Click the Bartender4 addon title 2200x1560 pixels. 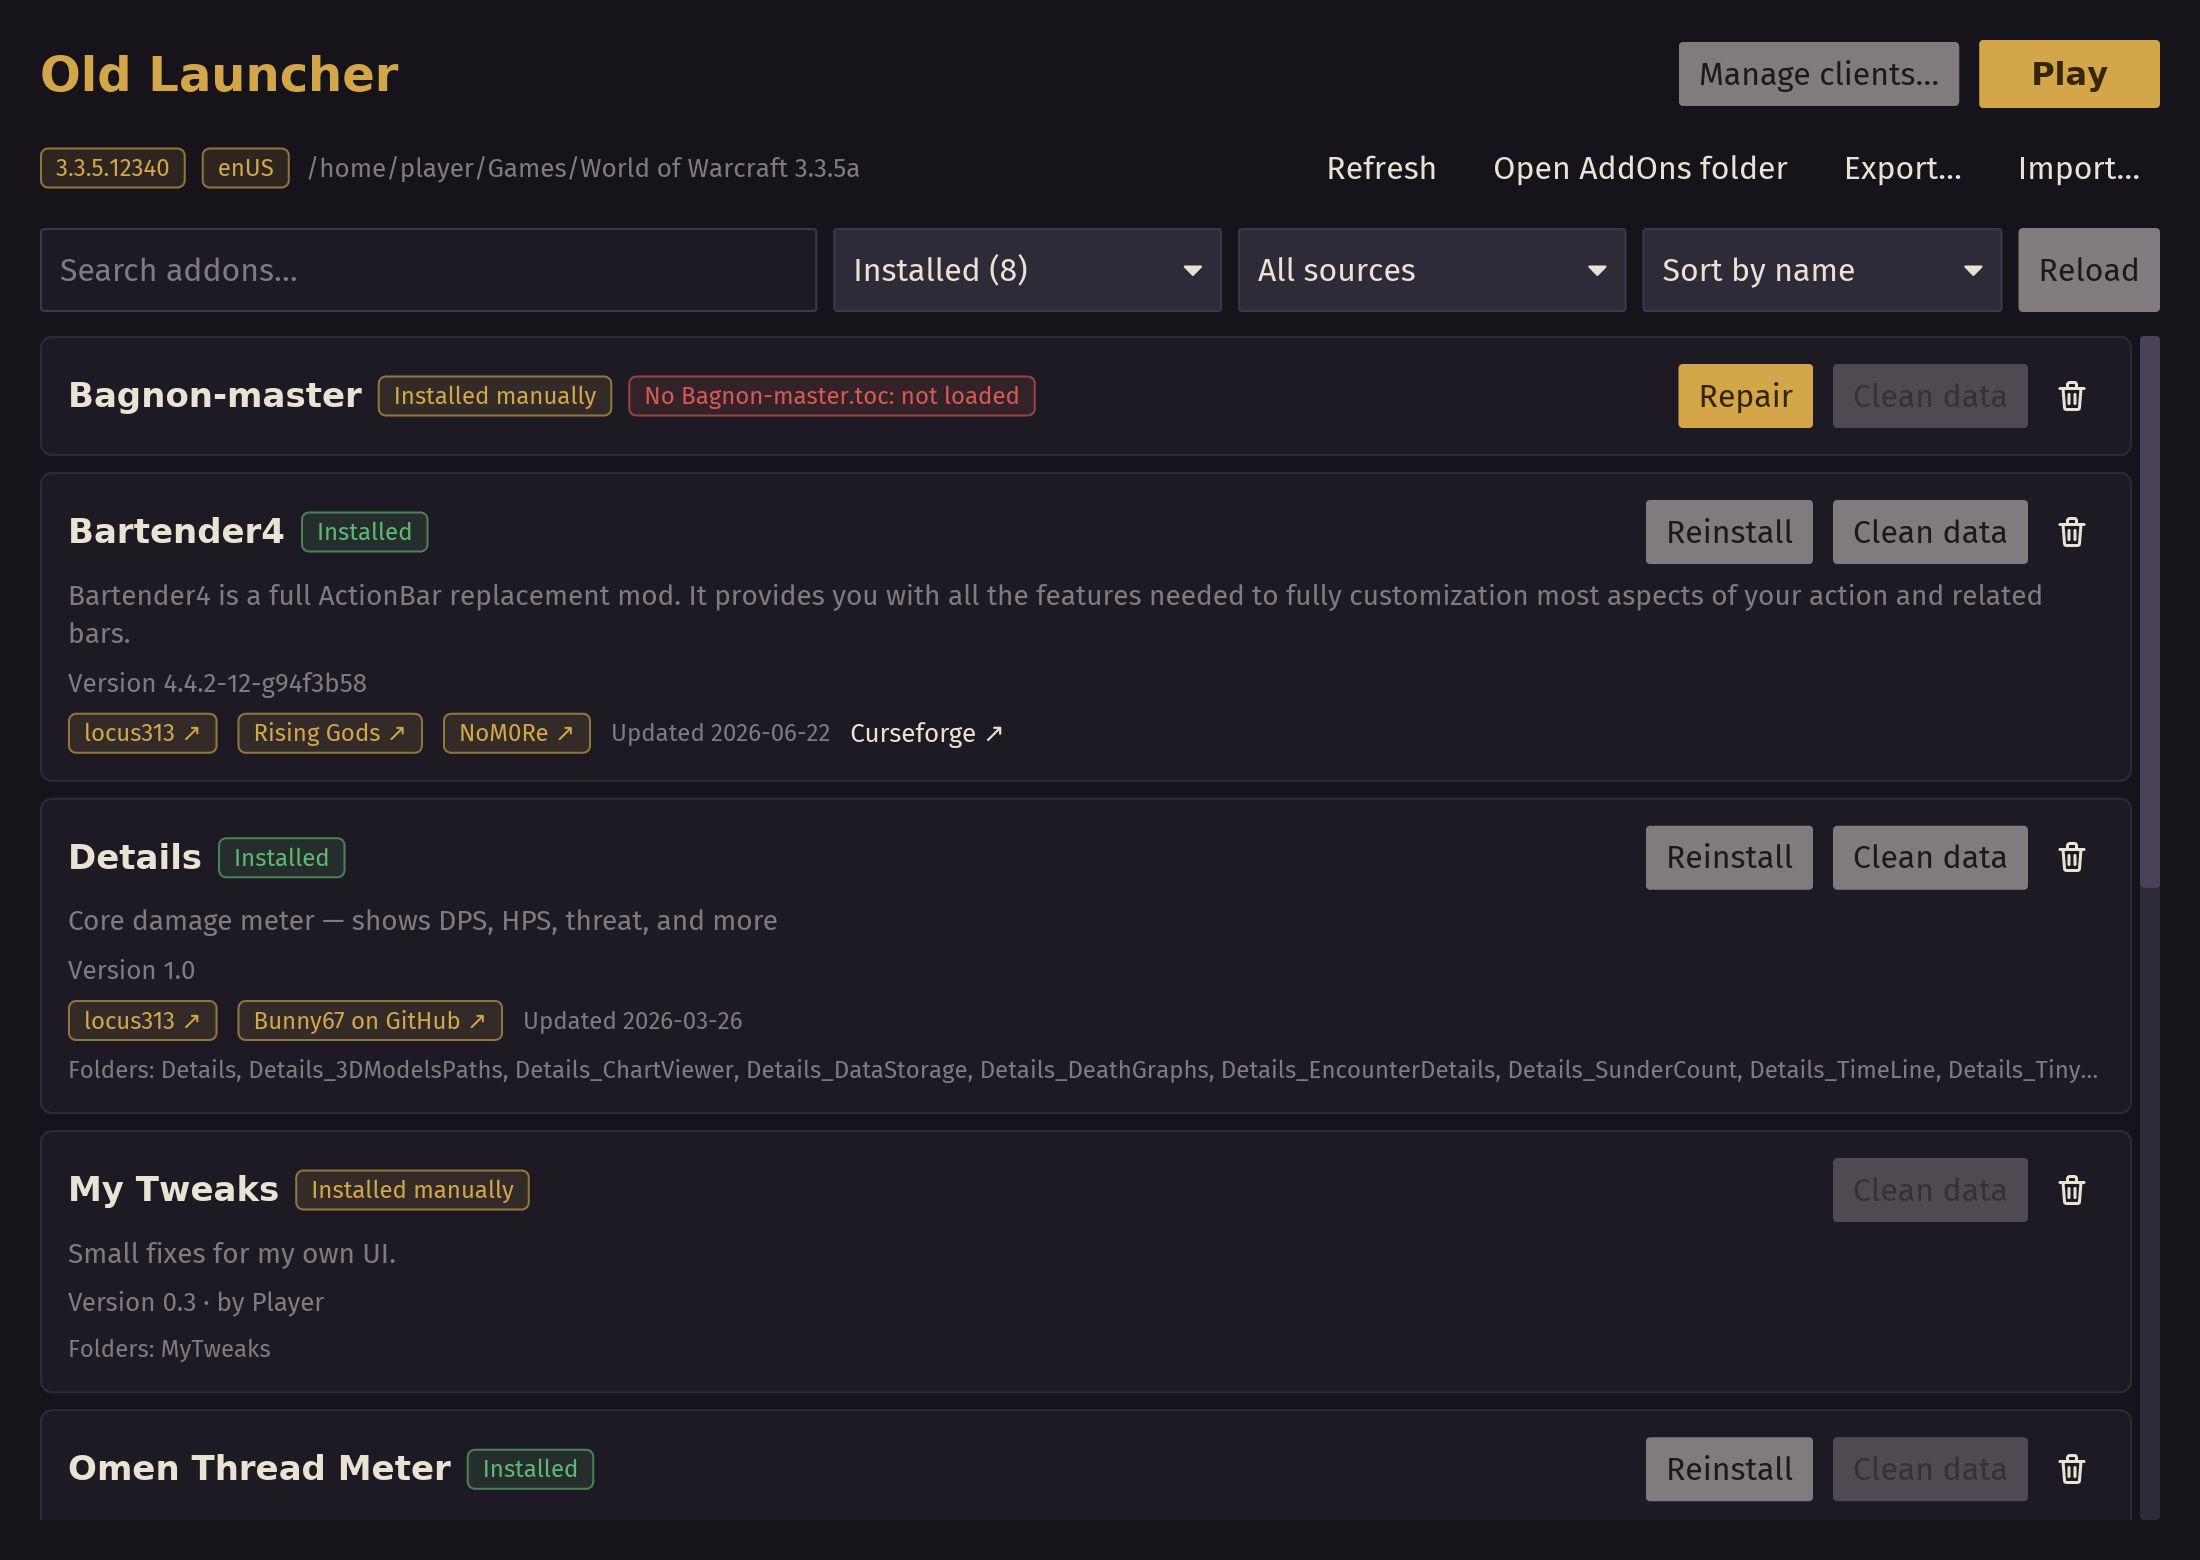(176, 531)
